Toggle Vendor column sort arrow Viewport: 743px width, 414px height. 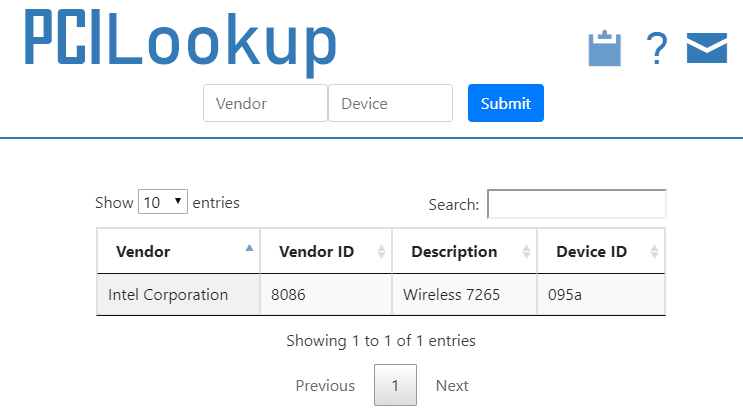249,248
